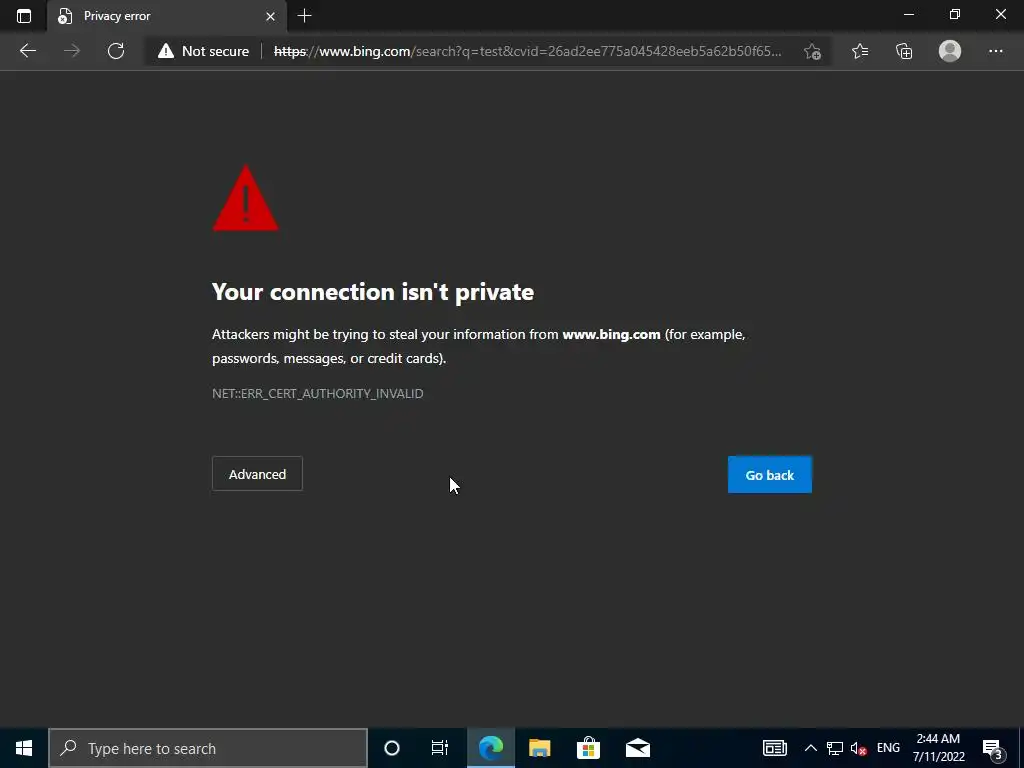Viewport: 1024px width, 768px height.
Task: Open the user profile avatar
Action: [x=950, y=51]
